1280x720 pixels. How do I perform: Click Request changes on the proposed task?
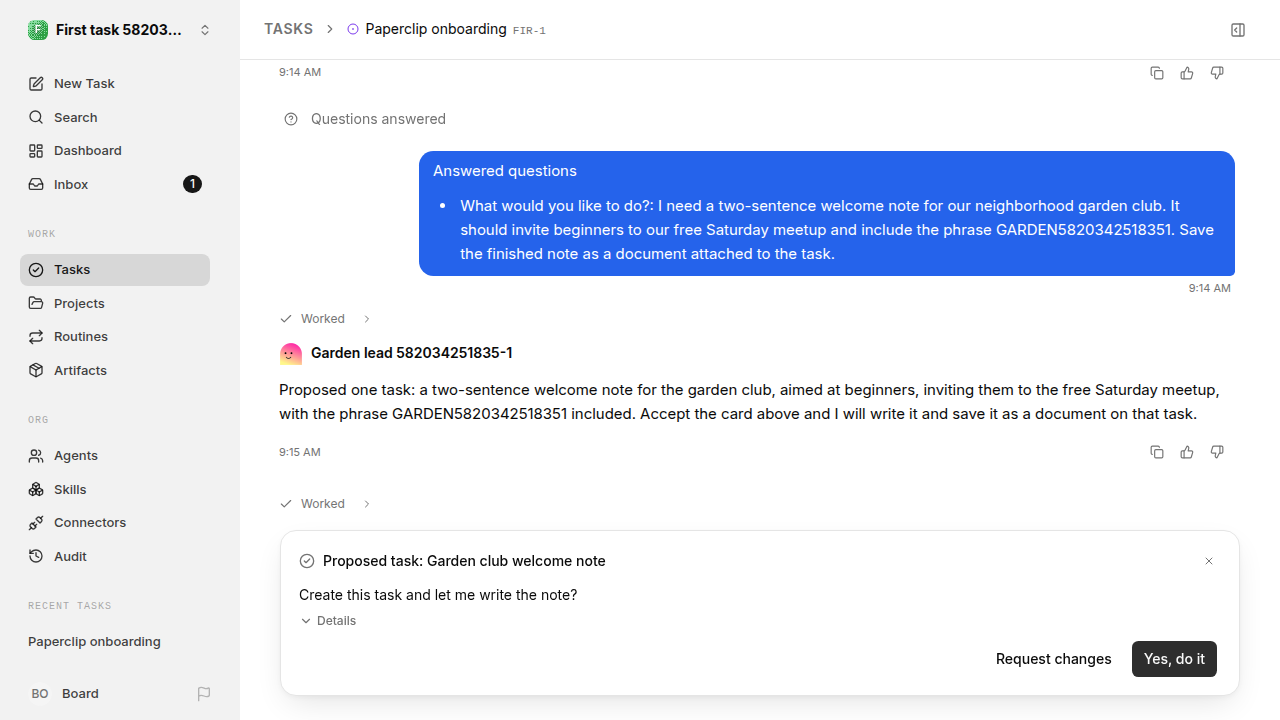[x=1054, y=659]
